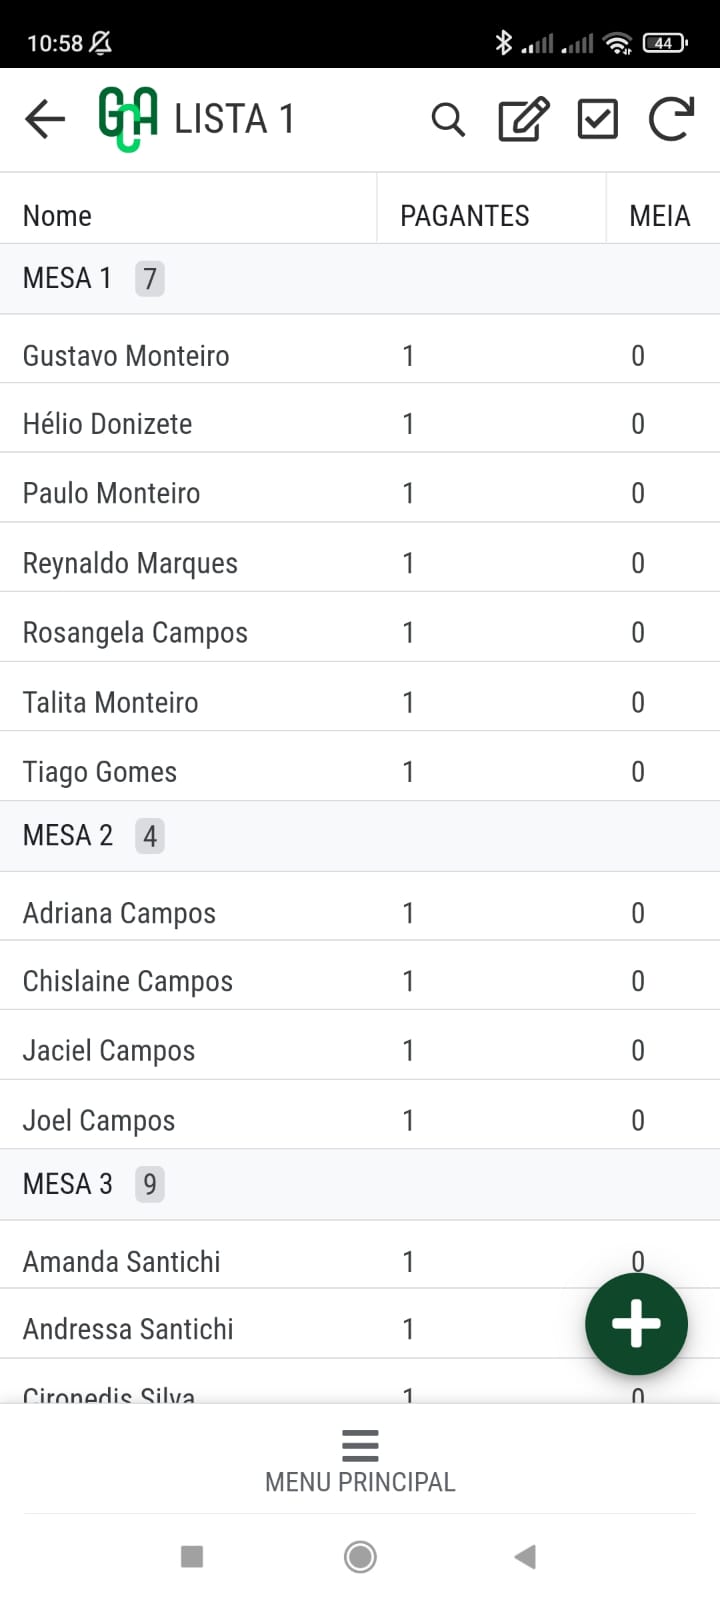Tap the back arrow icon
Viewport: 720px width, 1600px height.
click(45, 119)
